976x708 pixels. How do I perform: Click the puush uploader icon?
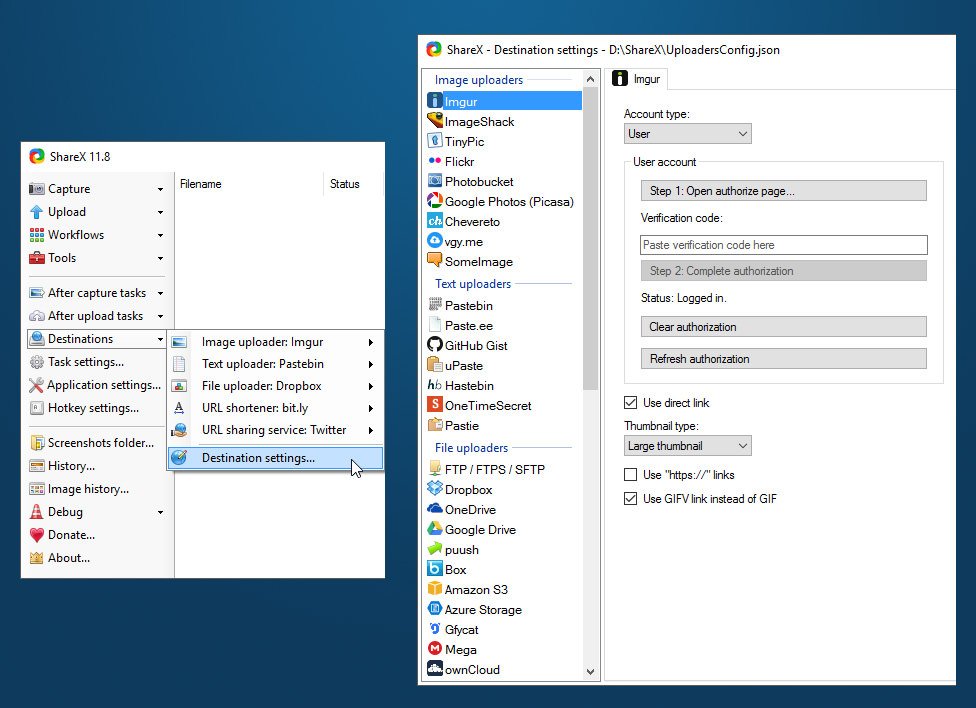tap(435, 549)
